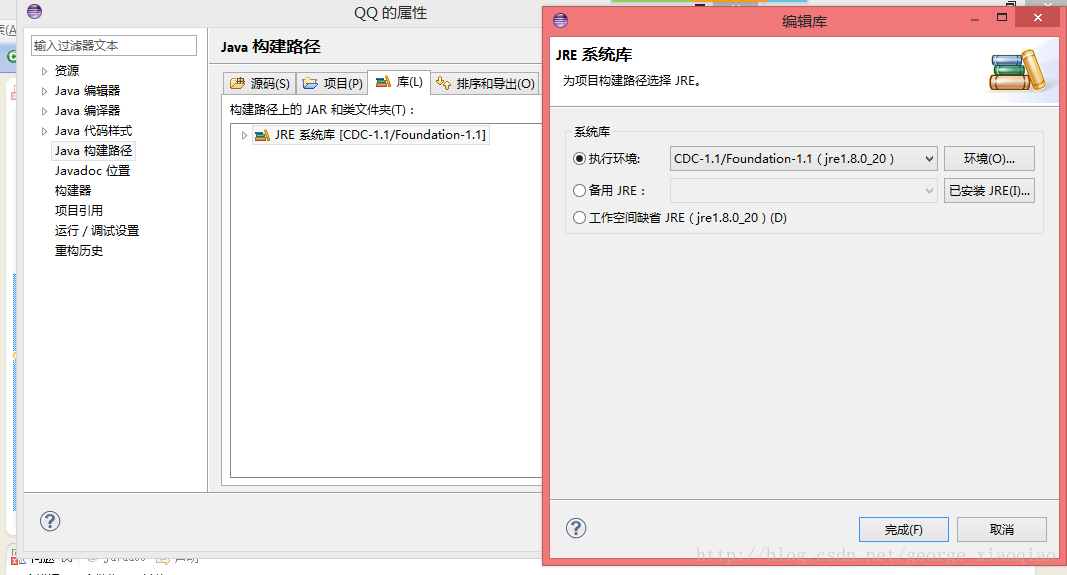This screenshot has height=575, width=1067.
Task: Expand the JRE 系统库 entry in library list
Action: click(244, 135)
